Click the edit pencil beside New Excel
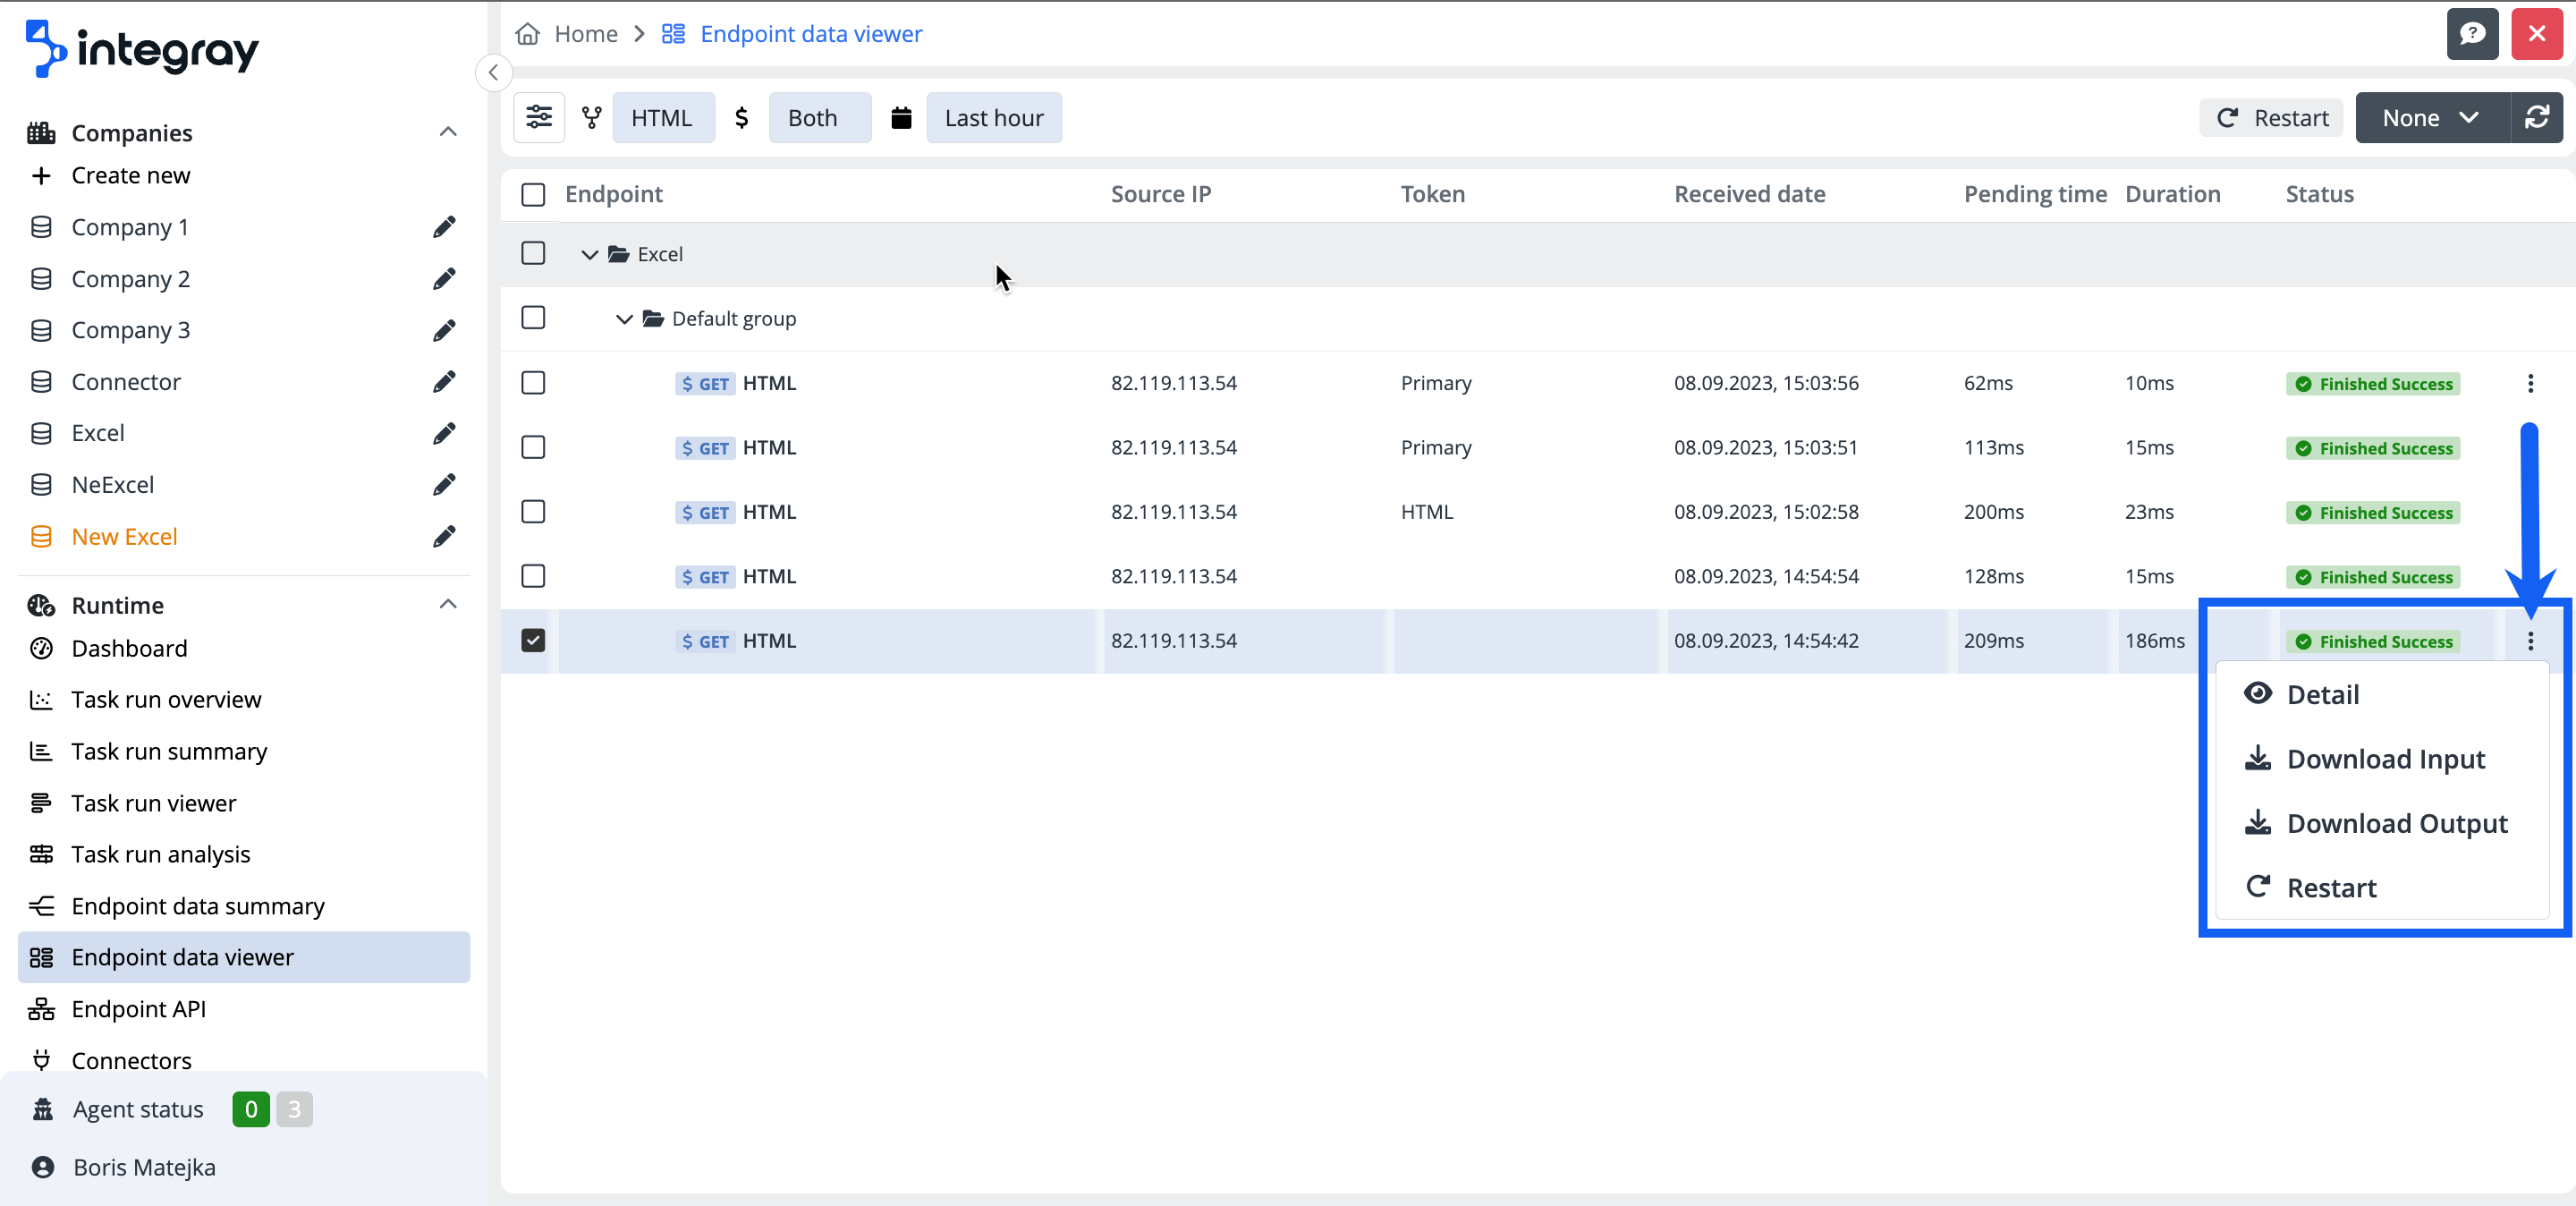Image resolution: width=2576 pixels, height=1206 pixels. coord(444,537)
